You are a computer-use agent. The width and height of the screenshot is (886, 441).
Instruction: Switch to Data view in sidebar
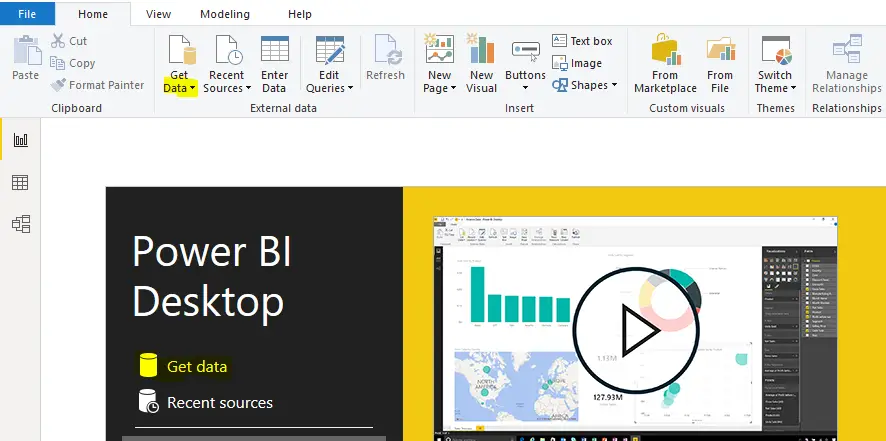point(20,183)
